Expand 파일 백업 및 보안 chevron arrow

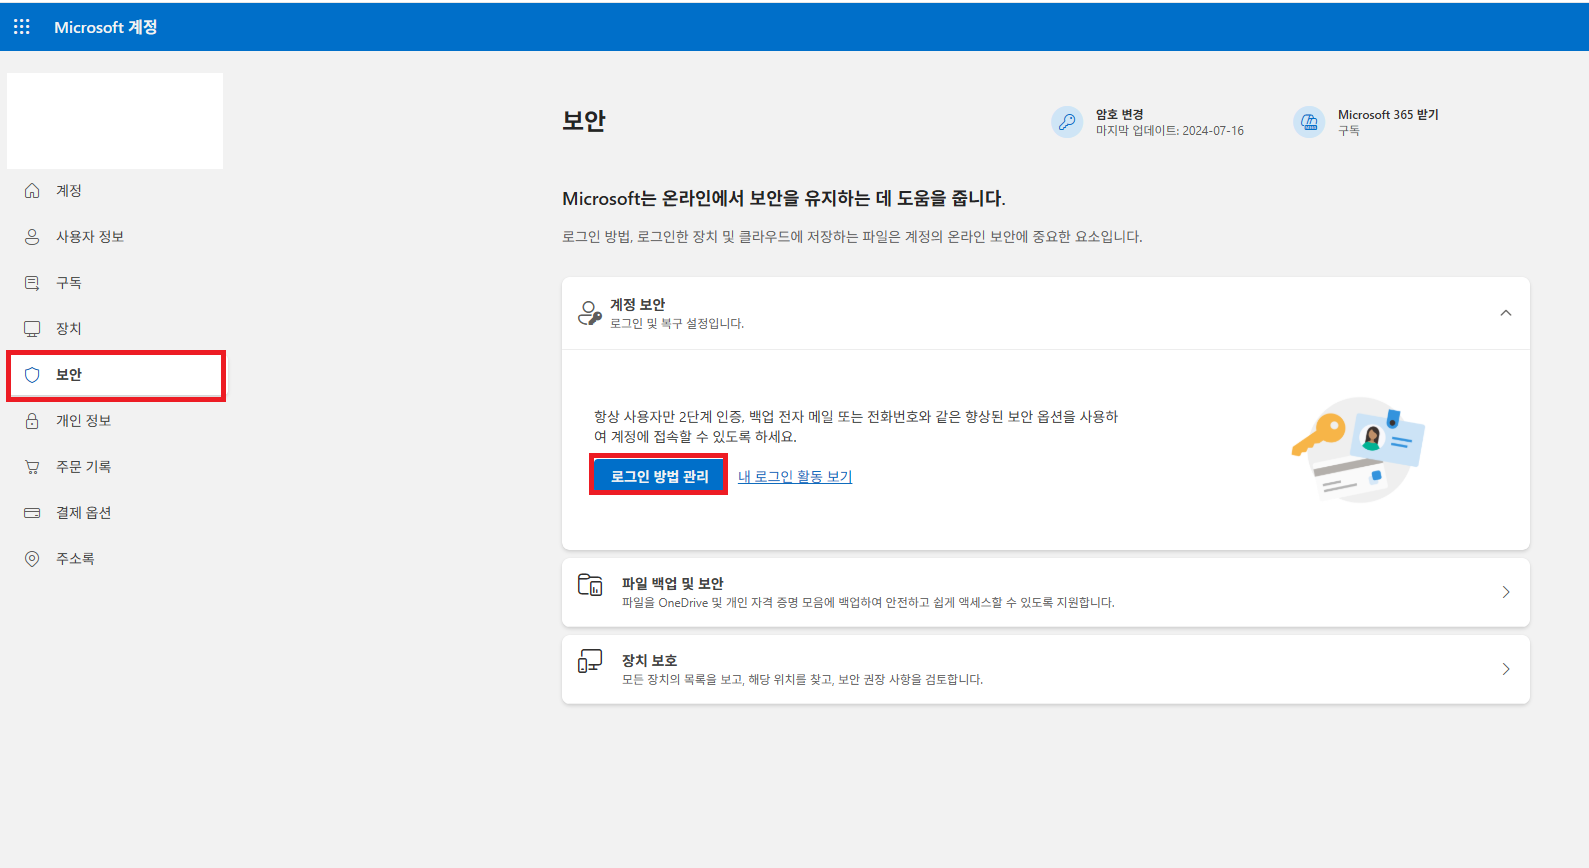coord(1506,592)
